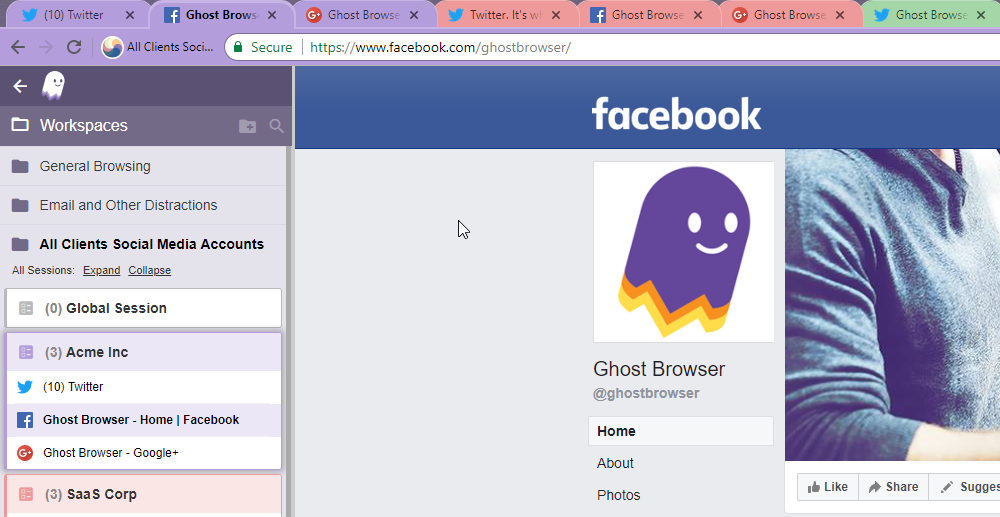Click the Suggest edits pencil button

point(965,487)
